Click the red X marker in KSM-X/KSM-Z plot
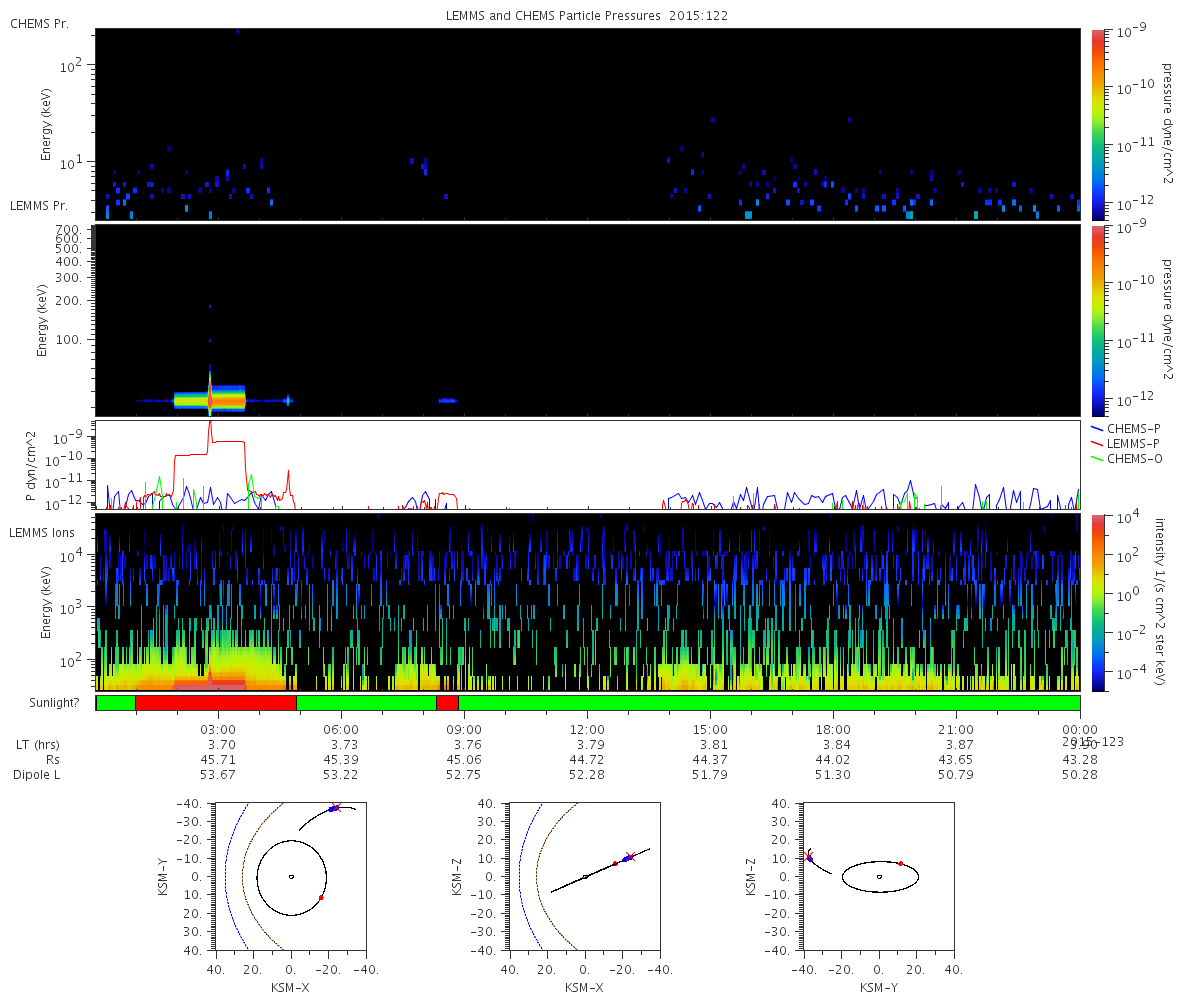This screenshot has width=1200, height=1000. (x=629, y=856)
